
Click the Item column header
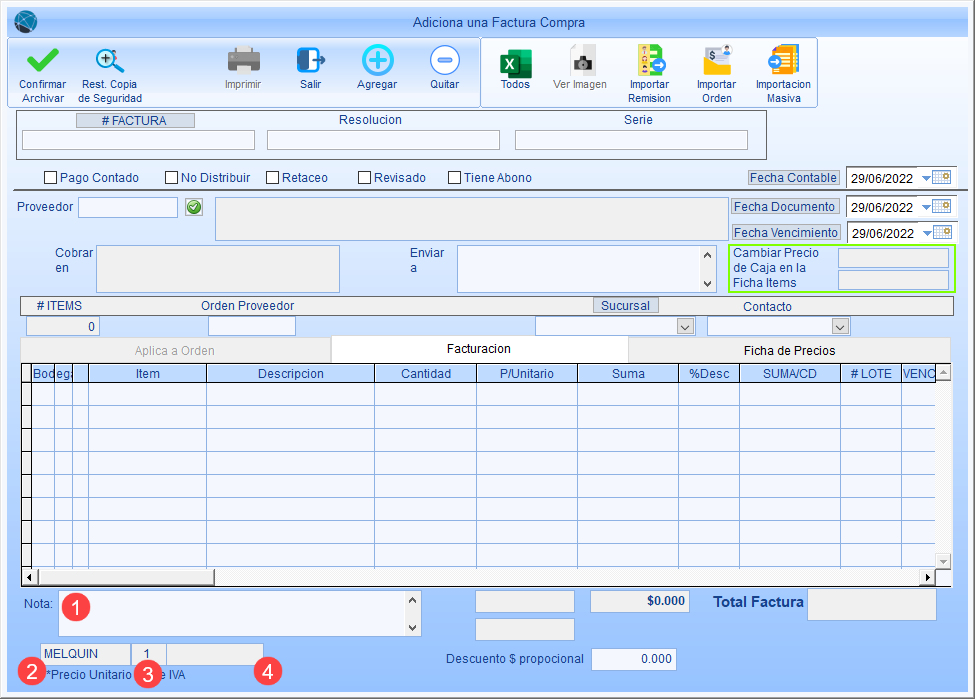[147, 374]
